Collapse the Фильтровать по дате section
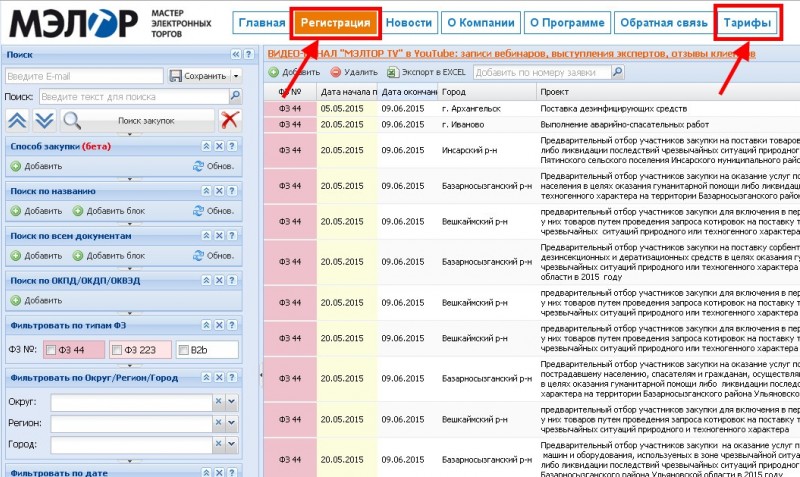Viewport: 800px width, 477px height. 206,472
